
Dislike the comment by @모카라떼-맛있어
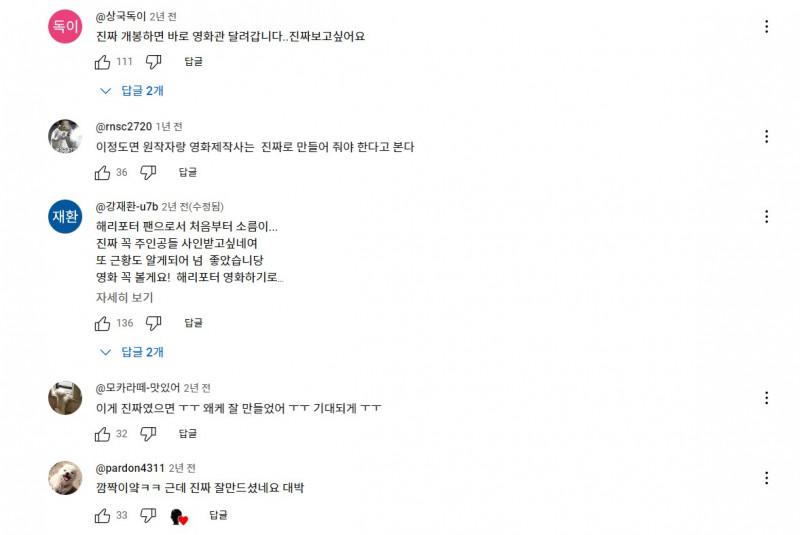pyautogui.click(x=148, y=434)
